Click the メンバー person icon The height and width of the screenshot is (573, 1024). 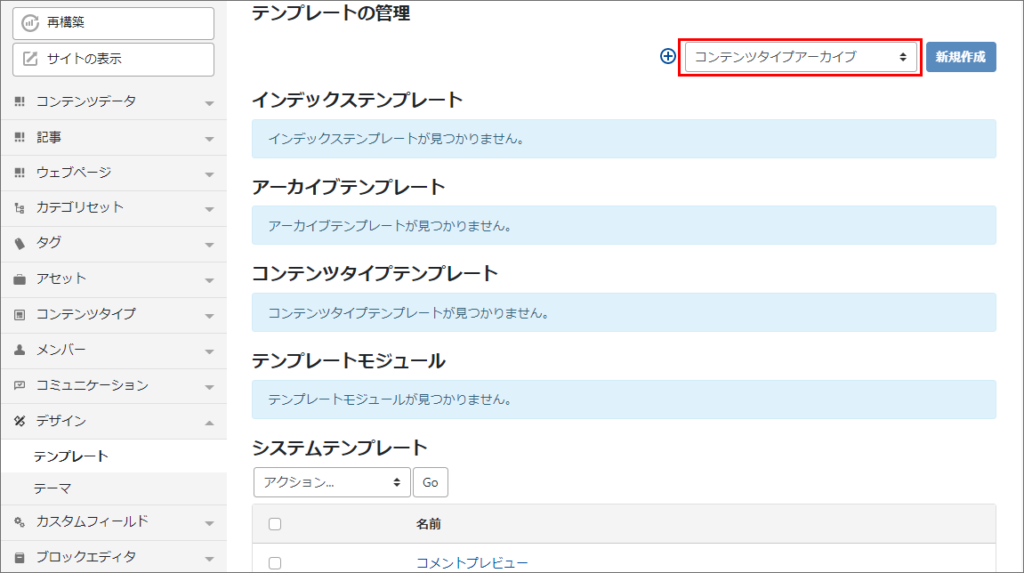click(x=20, y=350)
